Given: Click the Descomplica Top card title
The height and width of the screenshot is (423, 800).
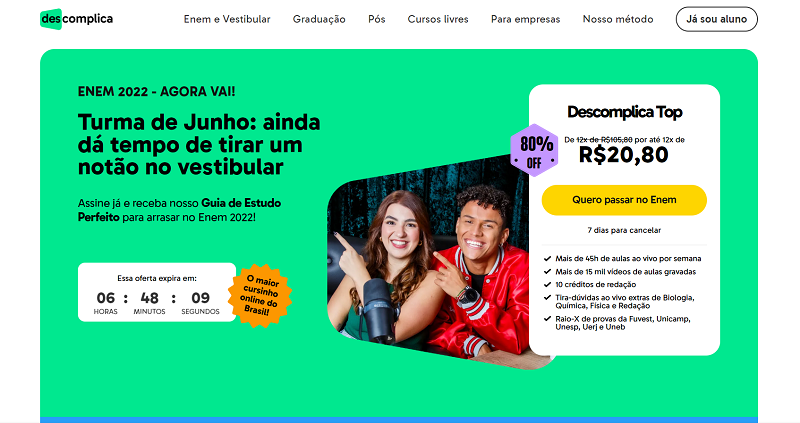Looking at the screenshot, I should click(x=624, y=112).
